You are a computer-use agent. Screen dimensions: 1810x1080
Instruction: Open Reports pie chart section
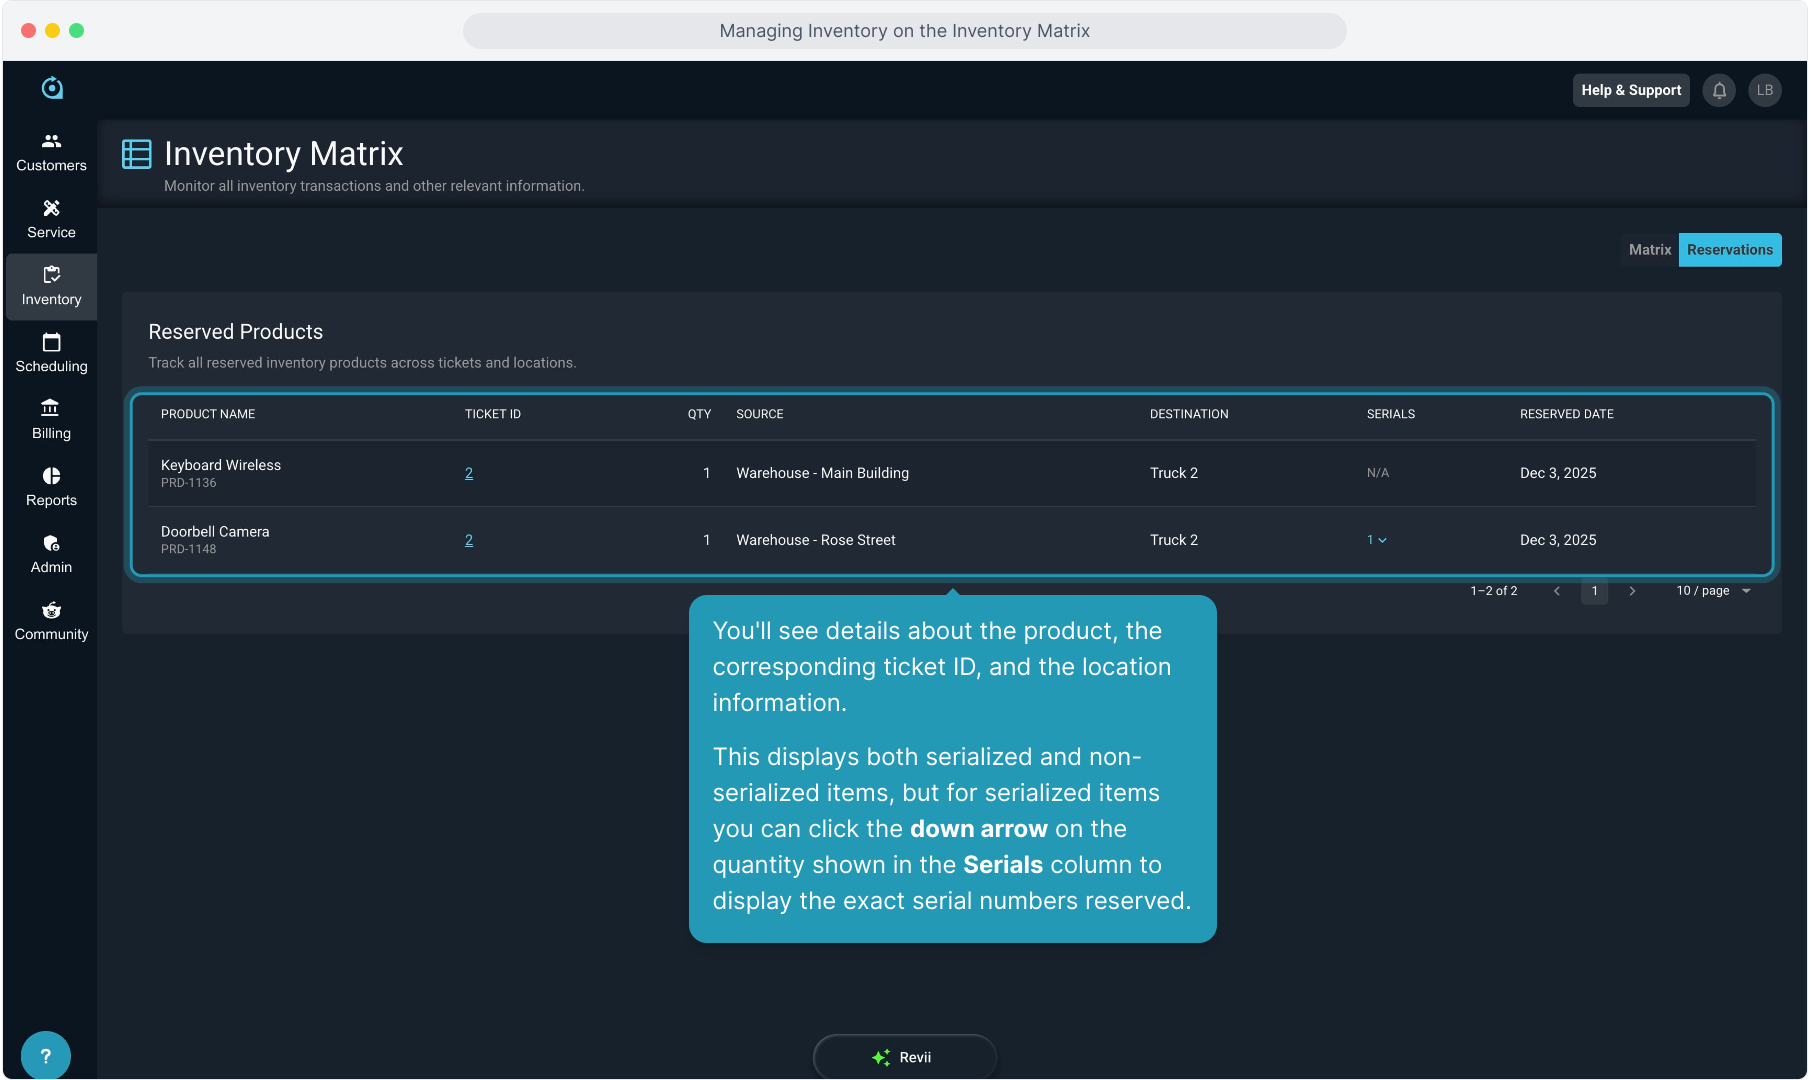click(x=51, y=487)
